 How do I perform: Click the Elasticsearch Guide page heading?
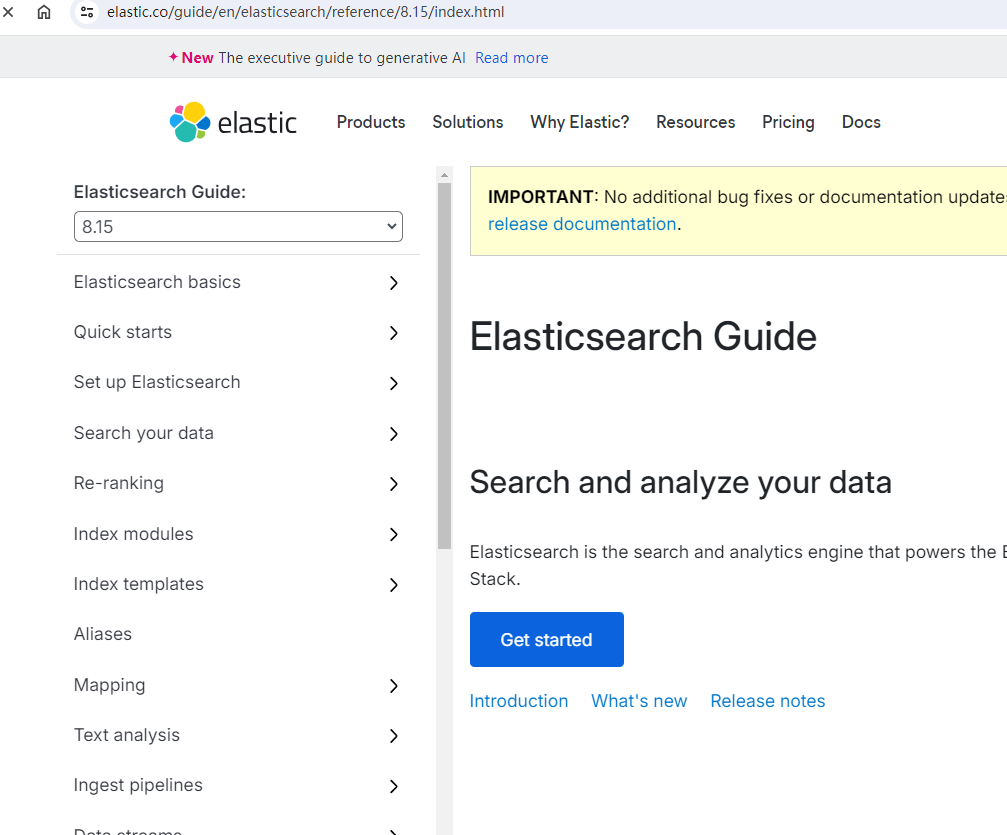[643, 337]
